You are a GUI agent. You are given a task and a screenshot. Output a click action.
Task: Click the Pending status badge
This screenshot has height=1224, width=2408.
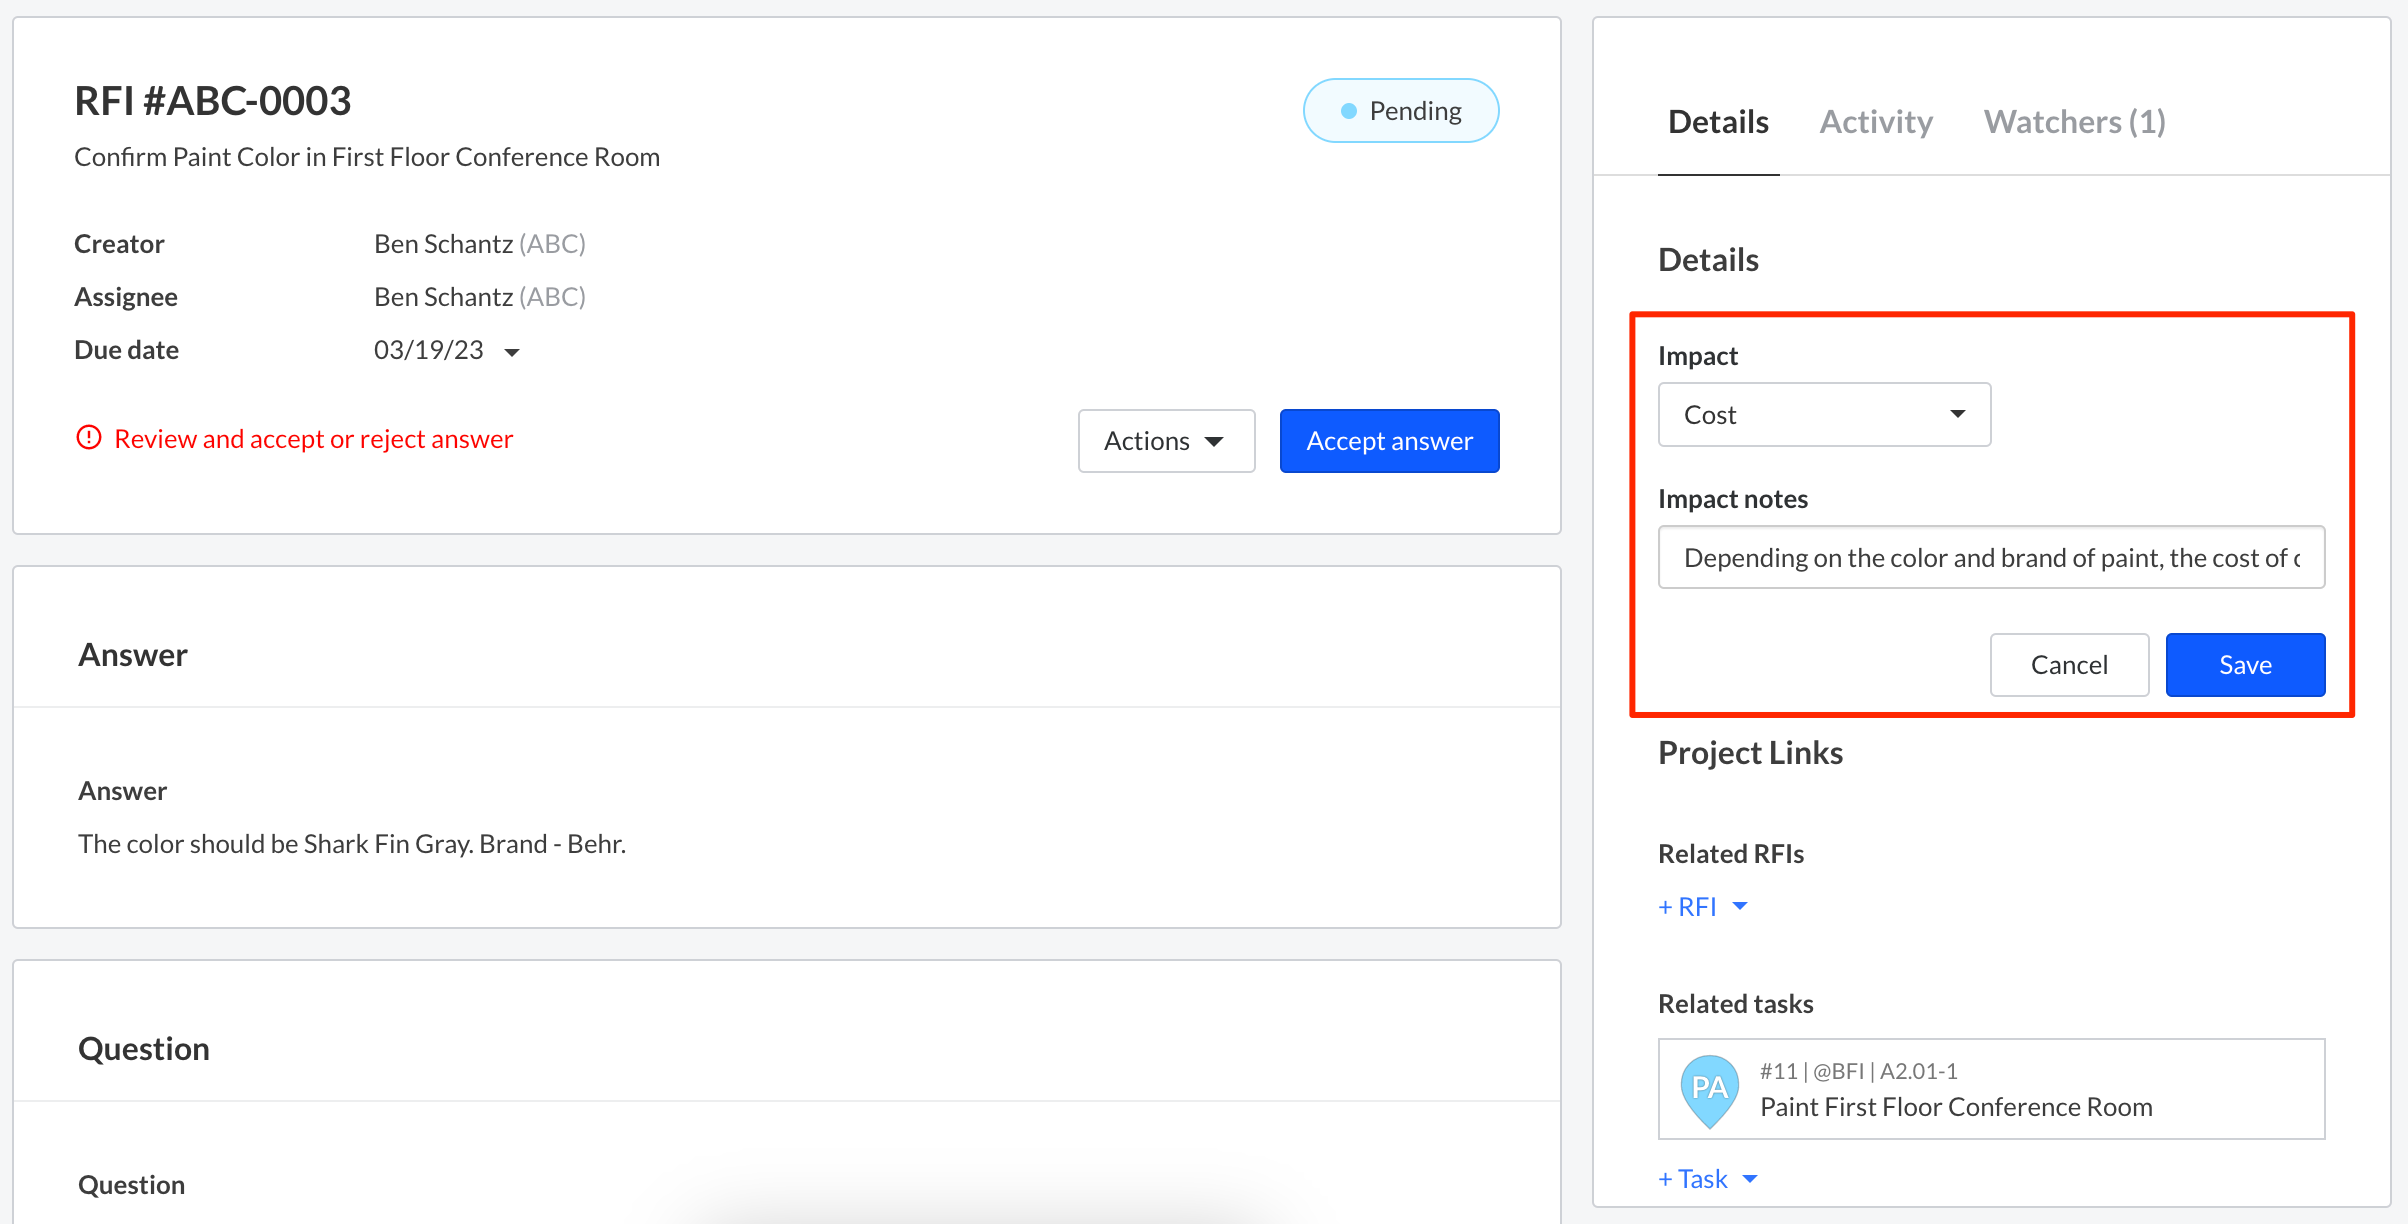(1400, 111)
